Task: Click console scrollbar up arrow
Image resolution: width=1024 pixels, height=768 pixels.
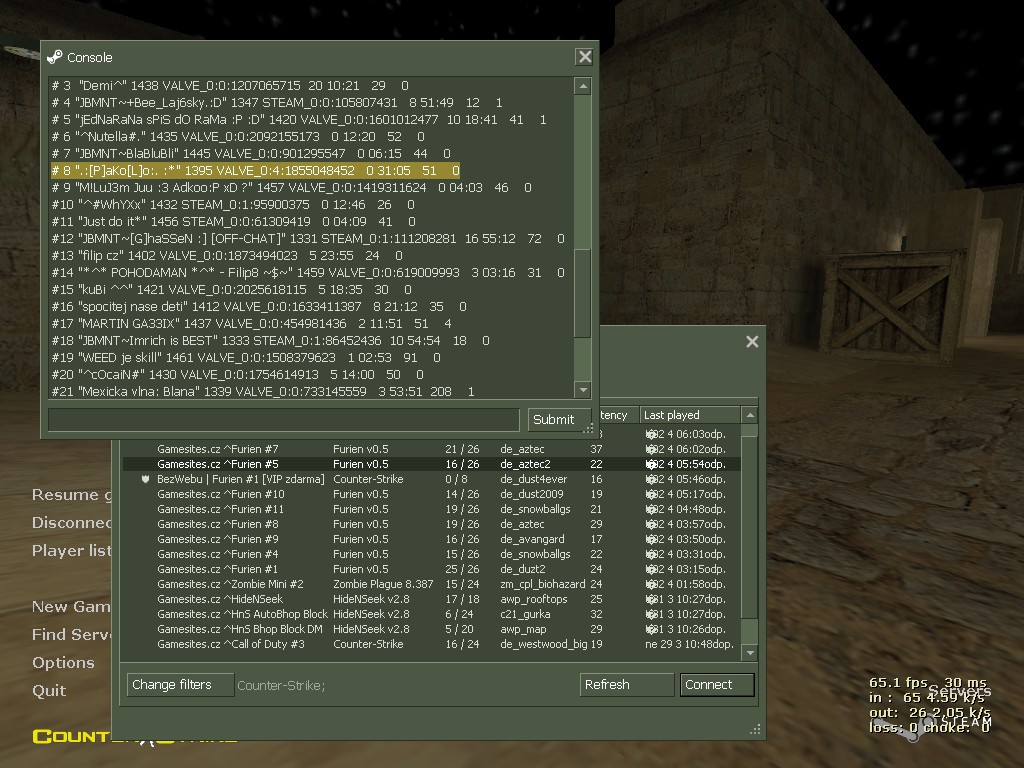Action: (583, 86)
